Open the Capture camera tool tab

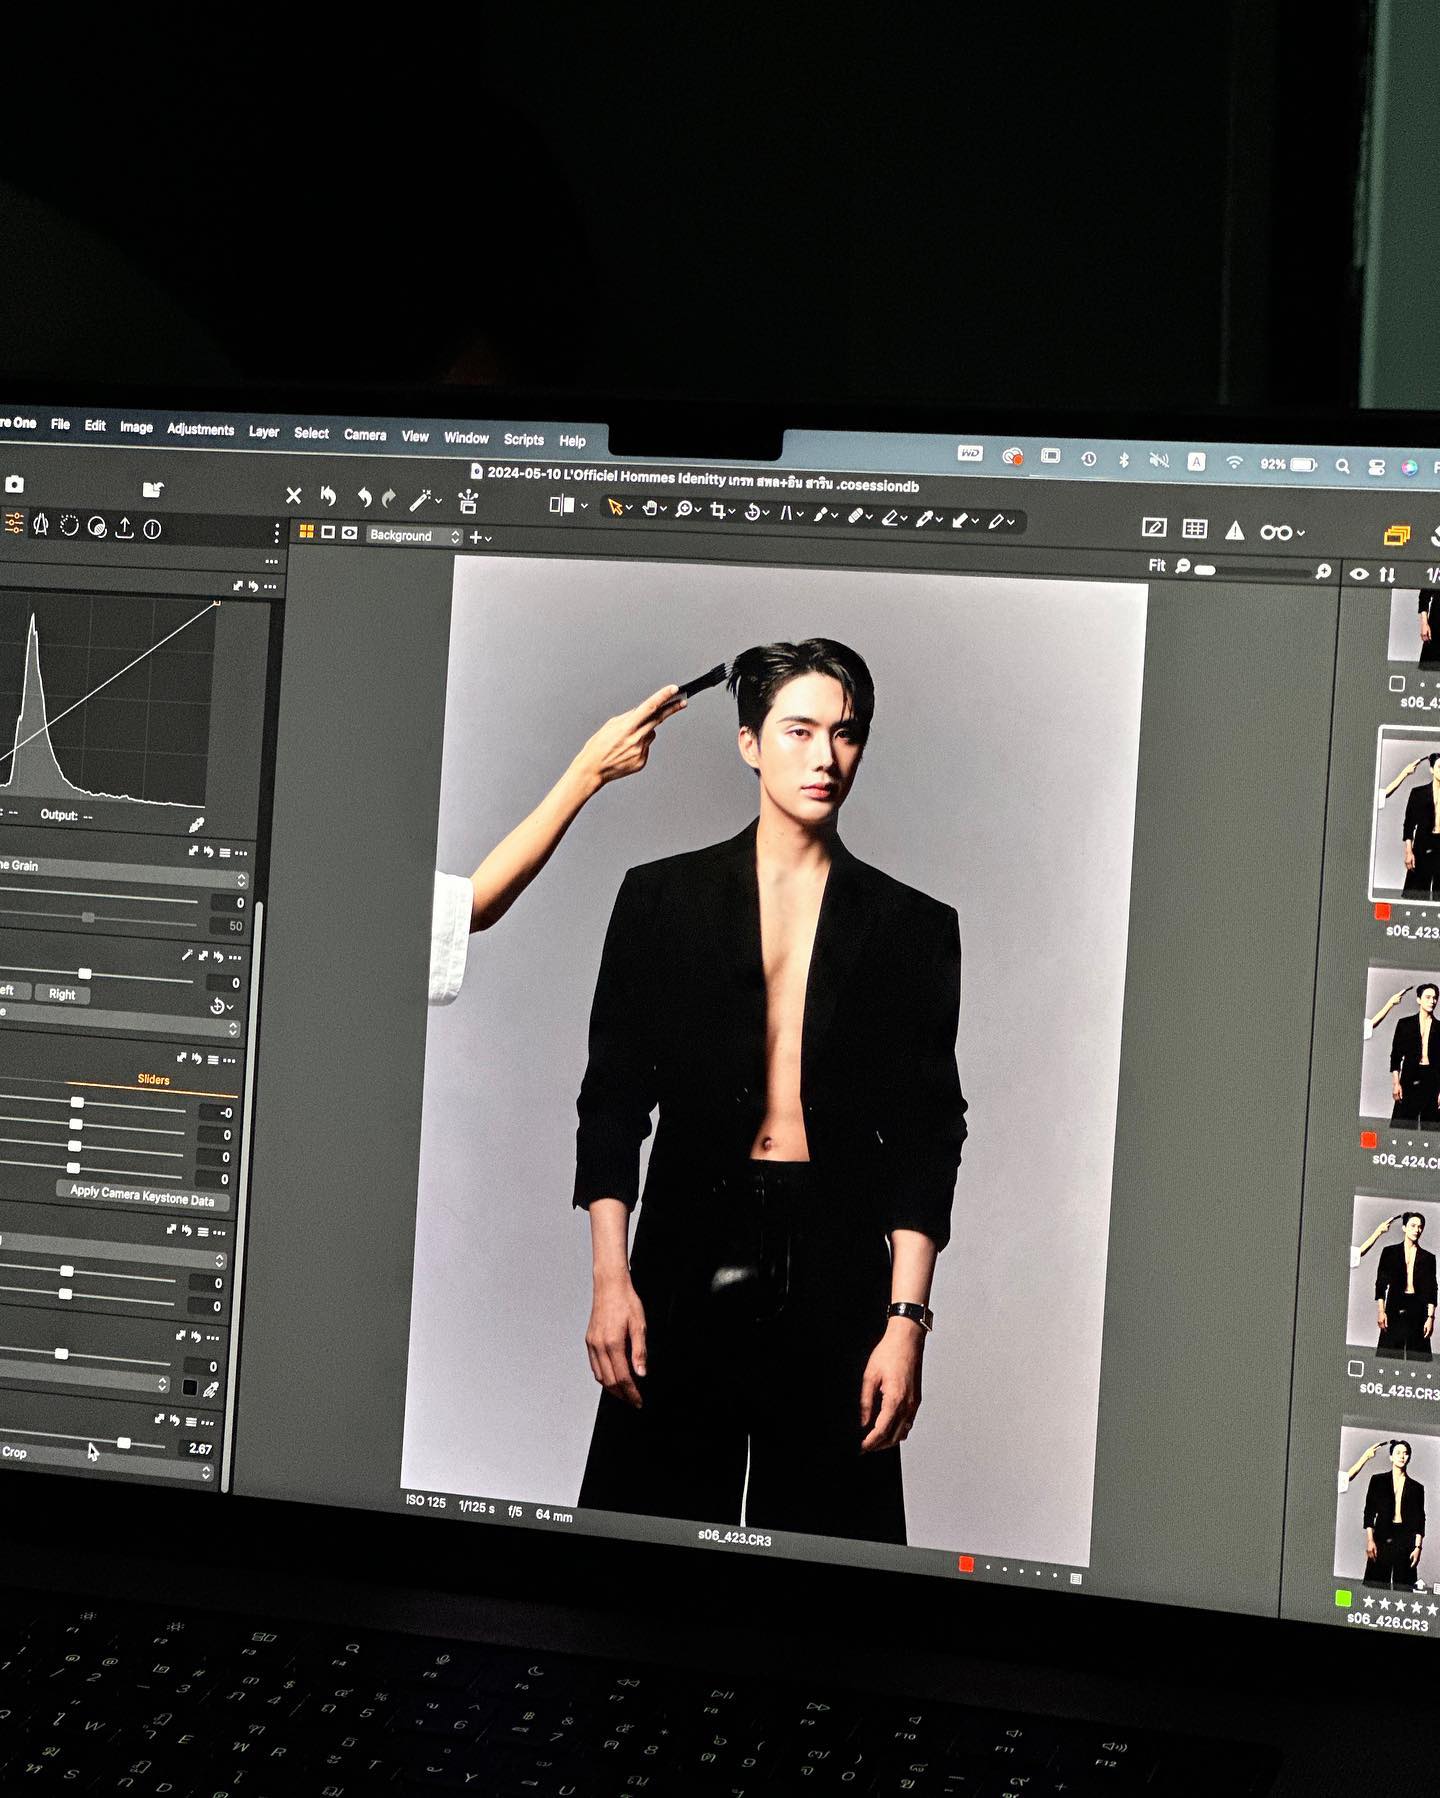(x=14, y=484)
